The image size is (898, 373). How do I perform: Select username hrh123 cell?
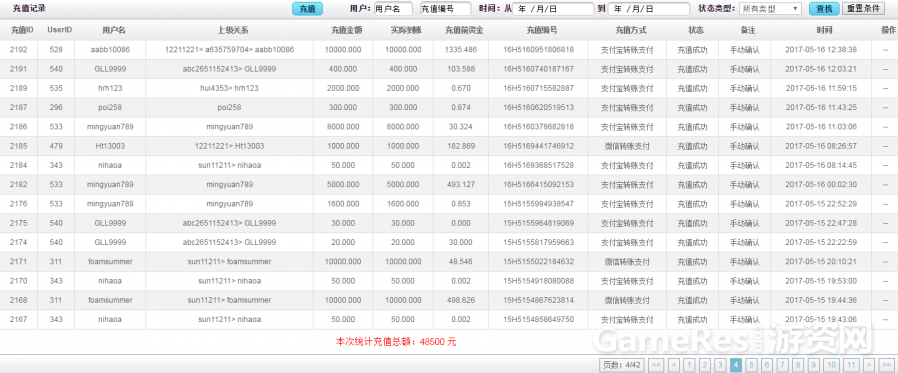click(110, 88)
